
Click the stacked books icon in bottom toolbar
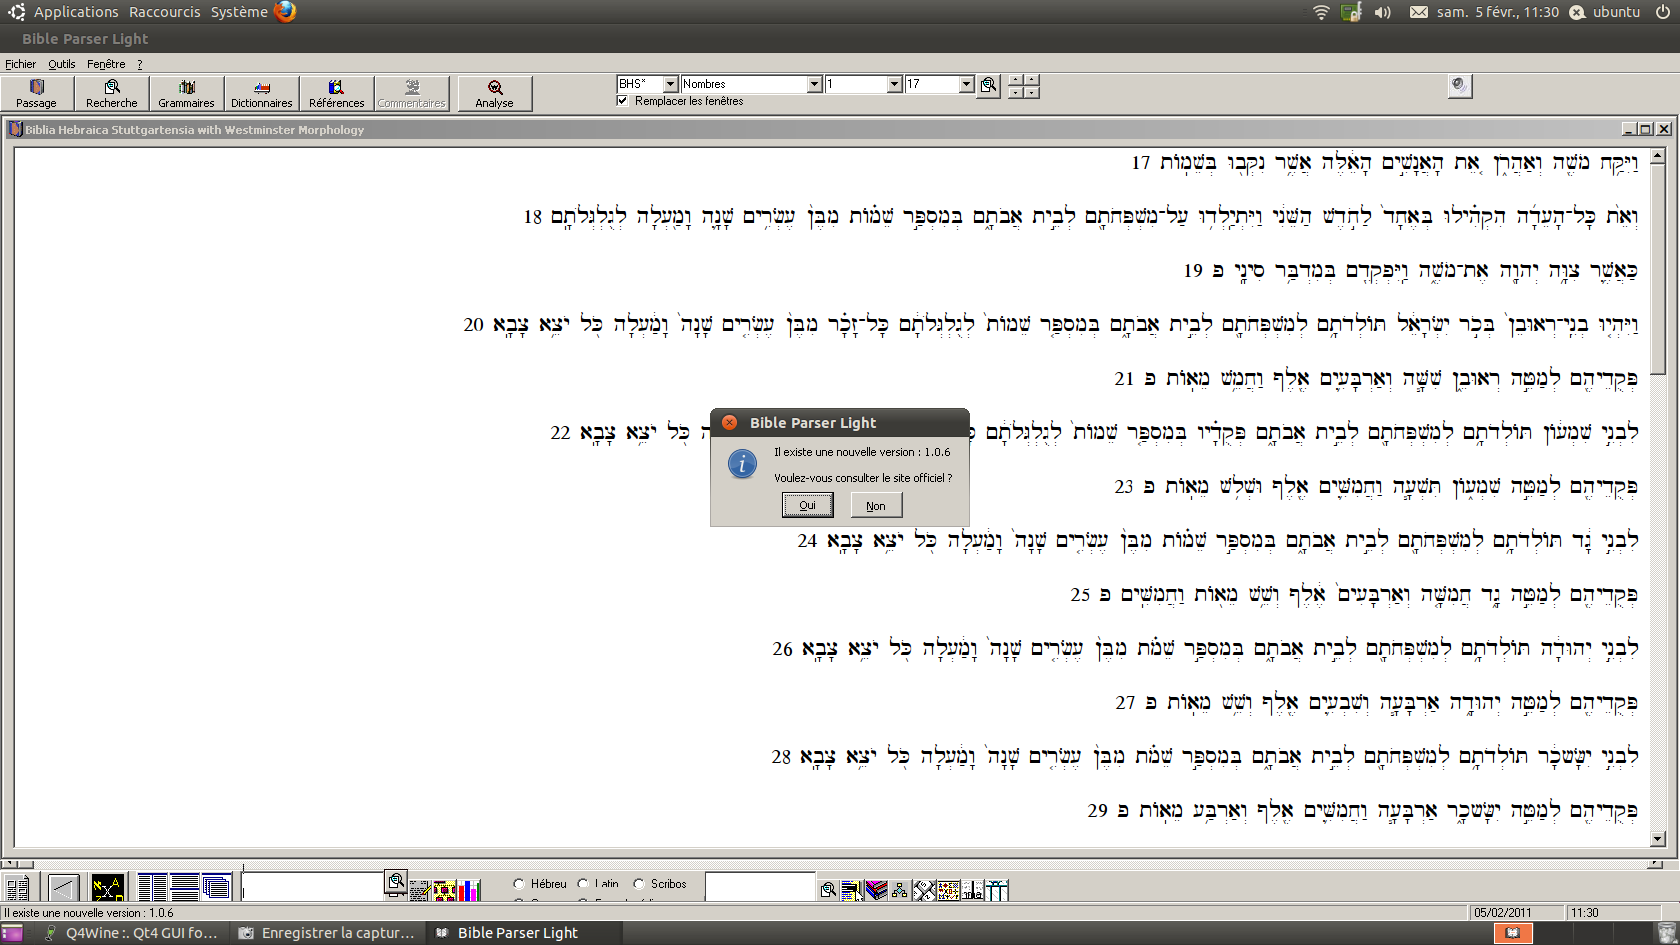pos(877,890)
